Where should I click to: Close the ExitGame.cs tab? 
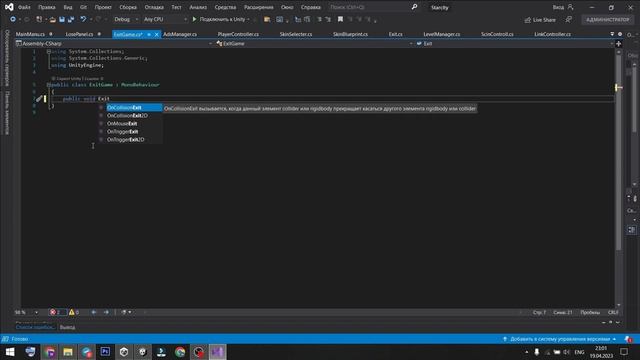(x=156, y=35)
